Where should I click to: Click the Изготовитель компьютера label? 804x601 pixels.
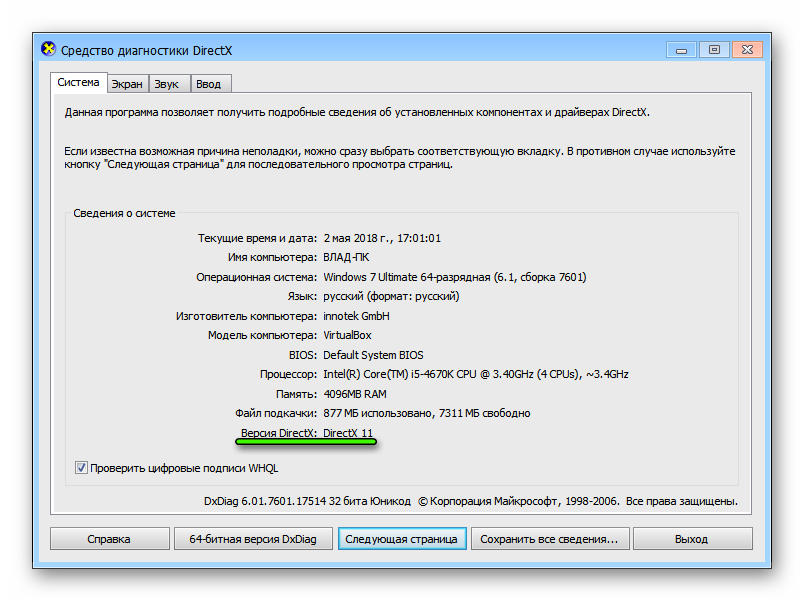(246, 316)
